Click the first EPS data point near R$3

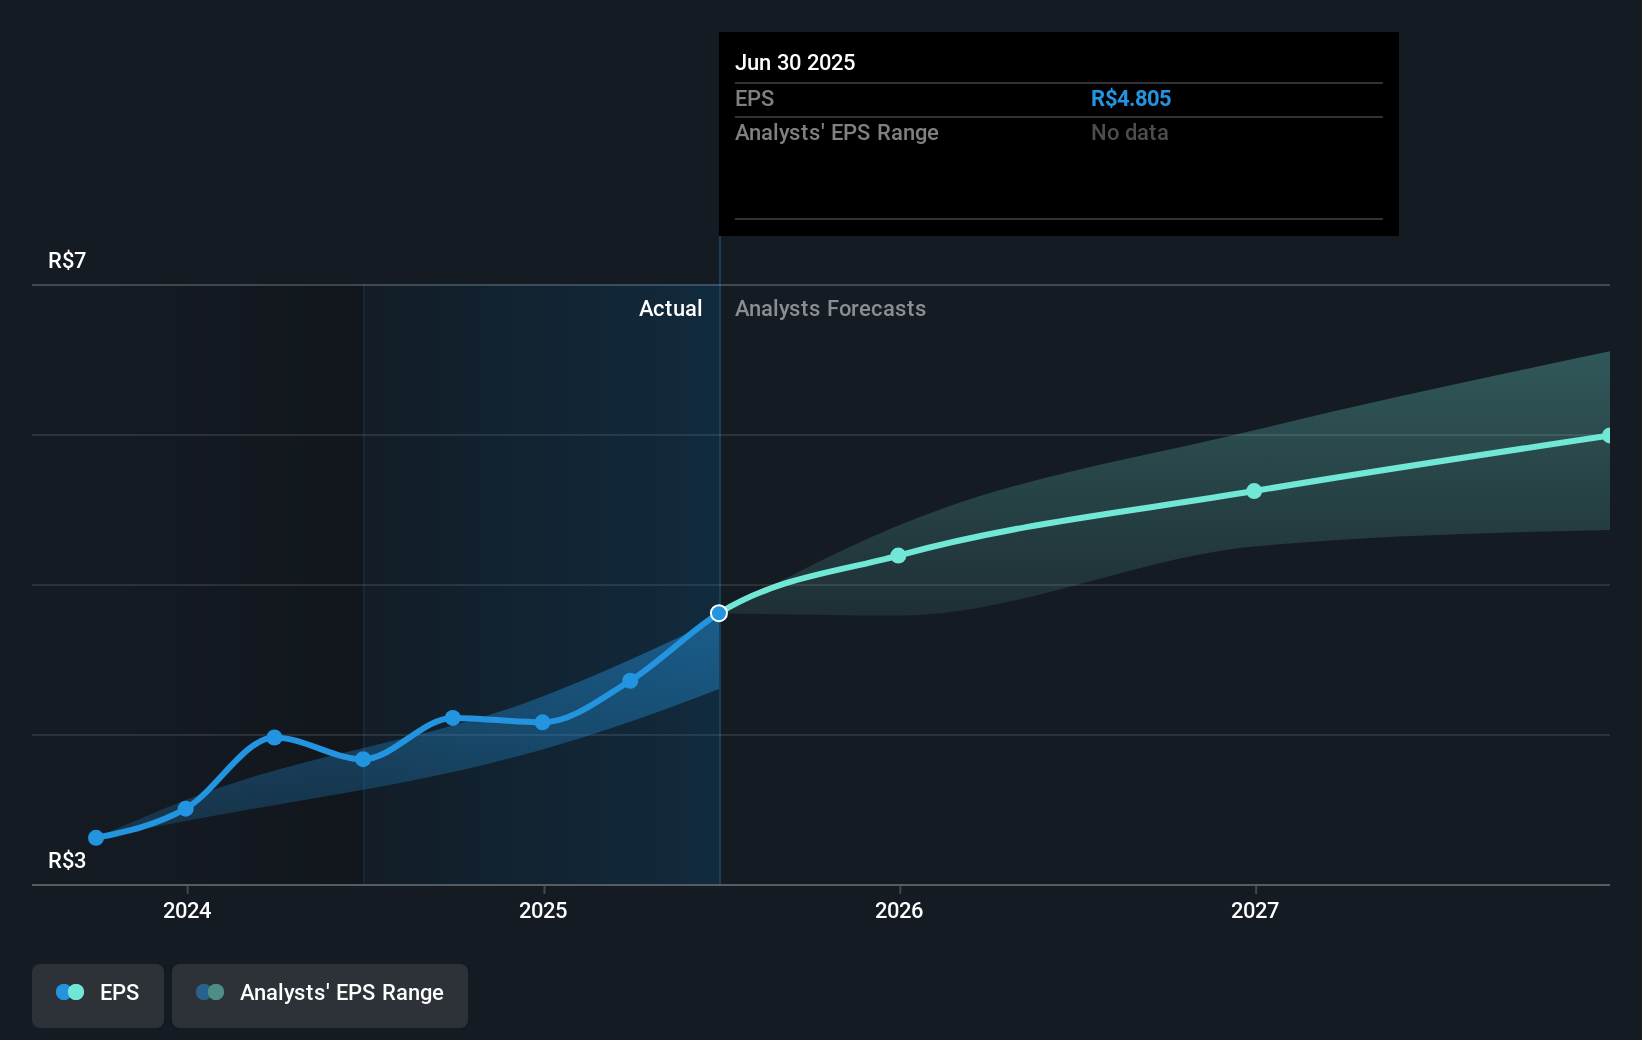(96, 838)
